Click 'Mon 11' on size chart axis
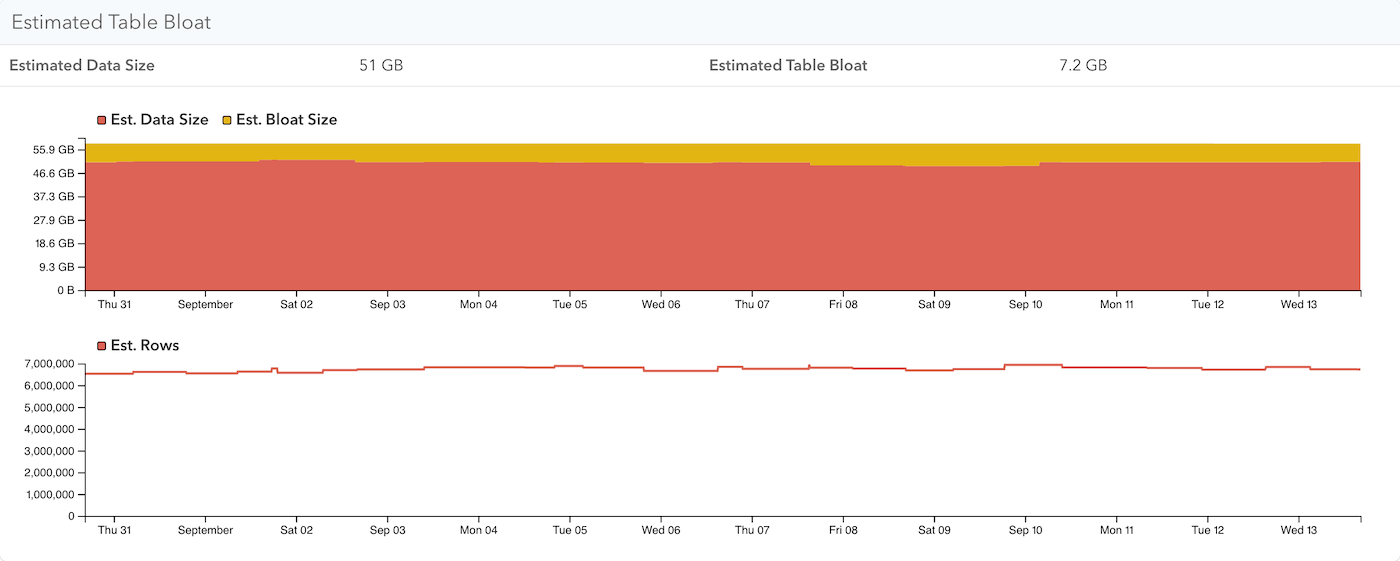1400x561 pixels. pos(1116,305)
